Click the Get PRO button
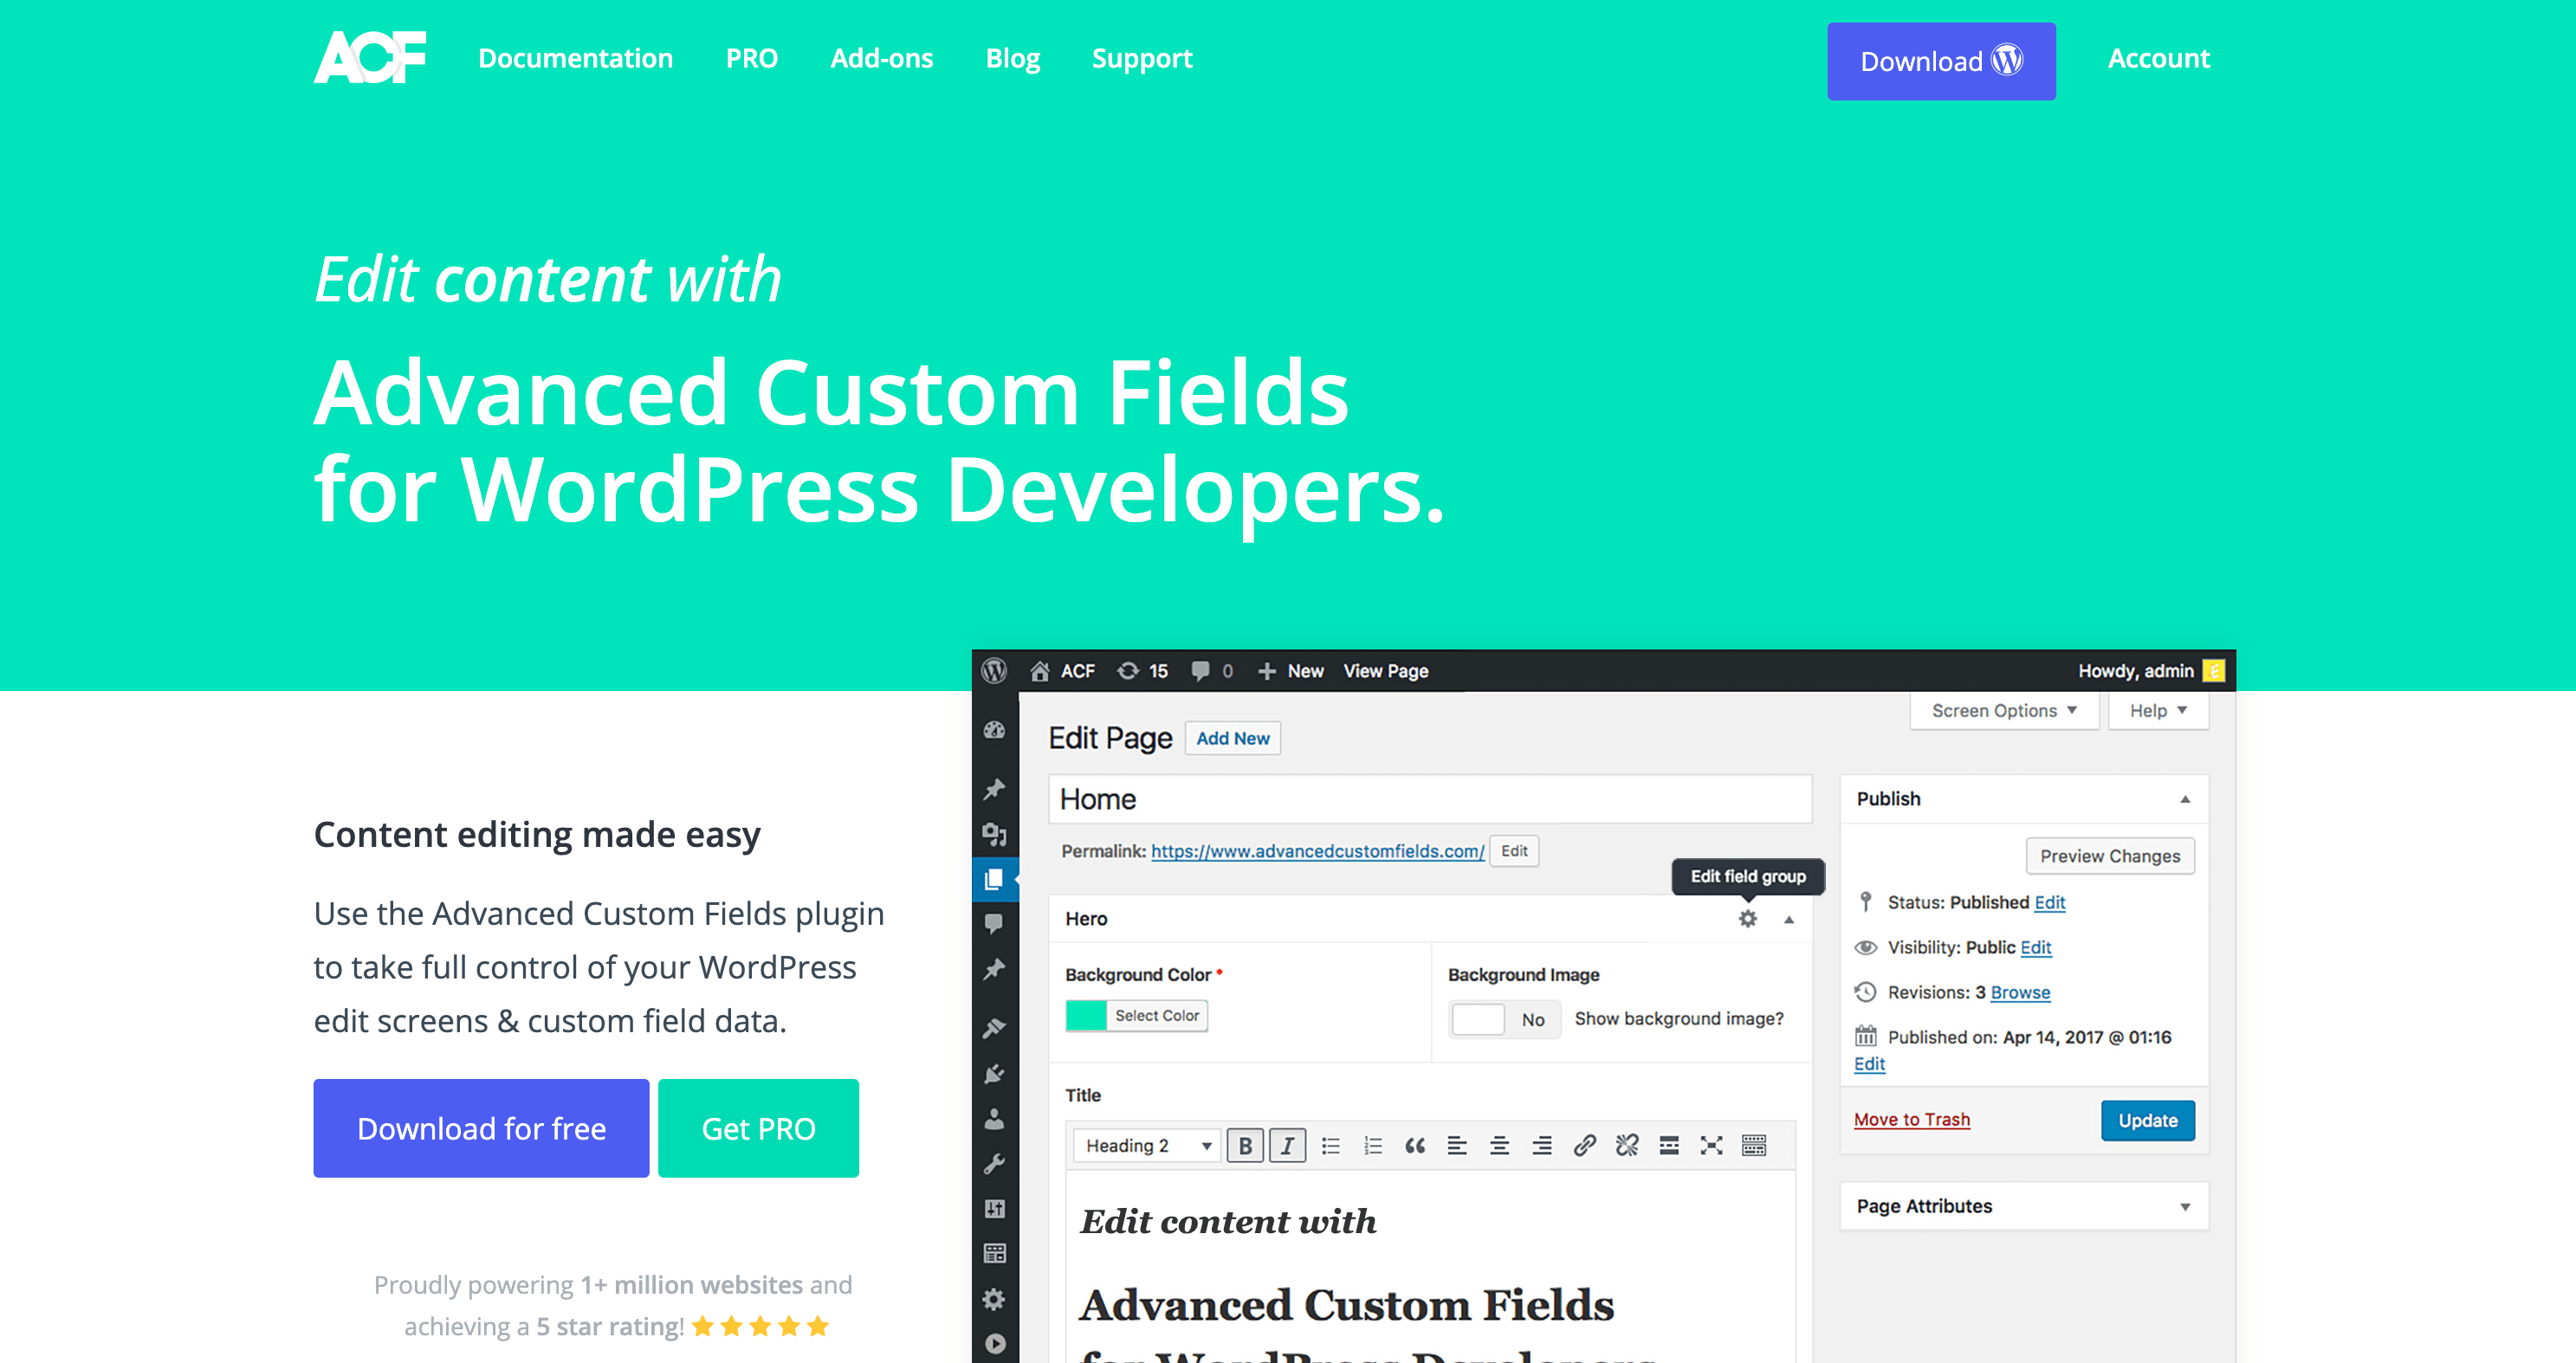This screenshot has height=1363, width=2576. pos(758,1127)
